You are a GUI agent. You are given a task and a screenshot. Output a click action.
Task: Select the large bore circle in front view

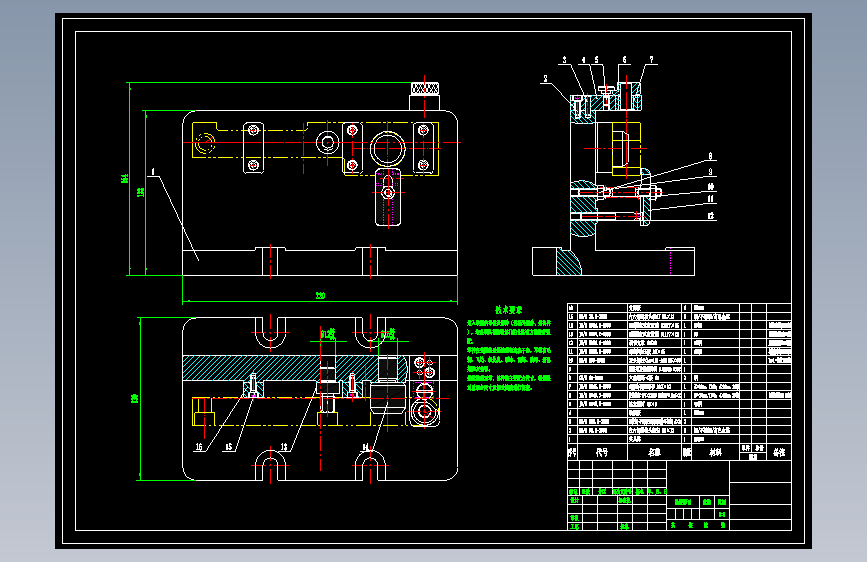click(388, 148)
